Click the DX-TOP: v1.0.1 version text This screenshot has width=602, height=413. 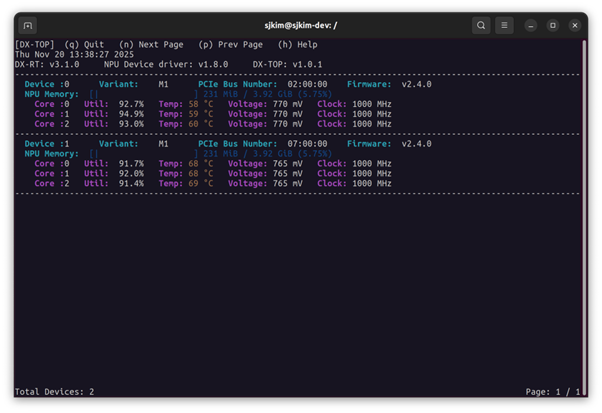click(x=288, y=64)
